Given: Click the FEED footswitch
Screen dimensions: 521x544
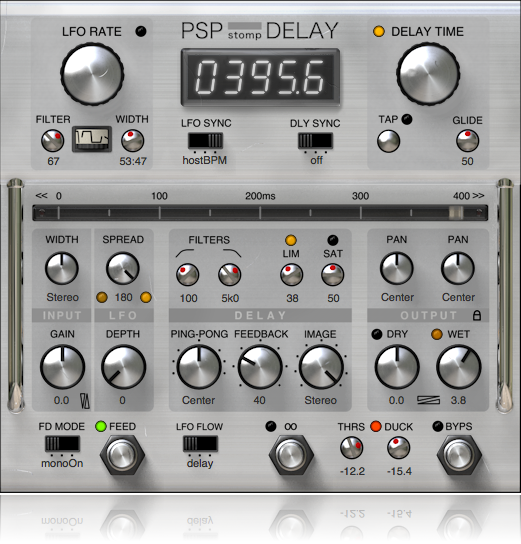Looking at the screenshot, I should tap(122, 455).
